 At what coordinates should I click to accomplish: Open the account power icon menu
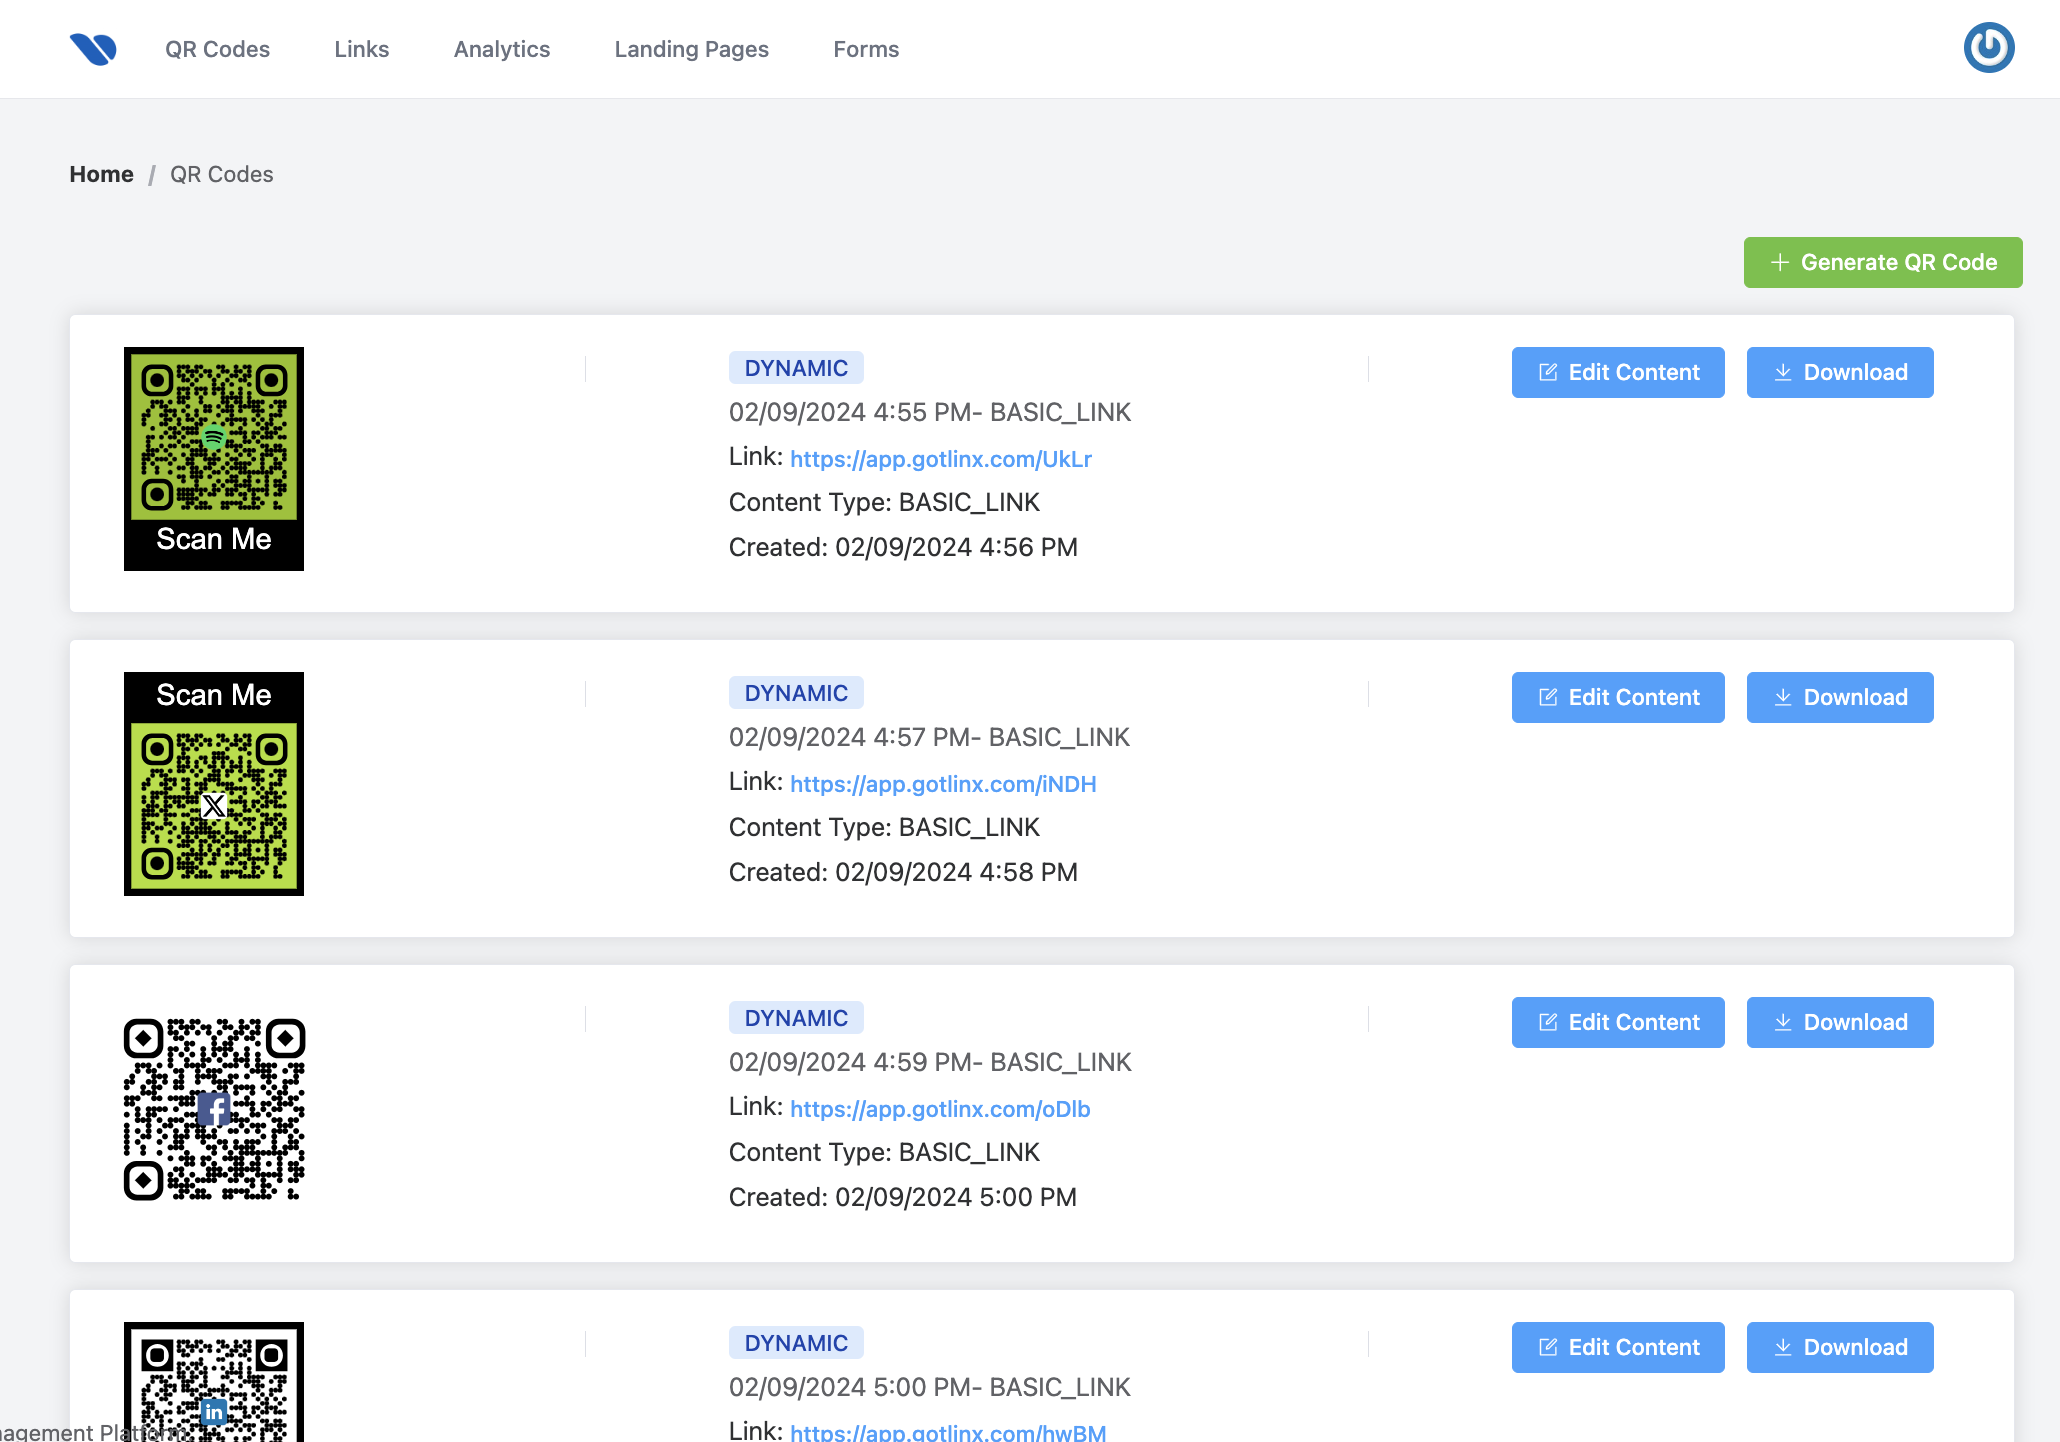pos(1988,48)
